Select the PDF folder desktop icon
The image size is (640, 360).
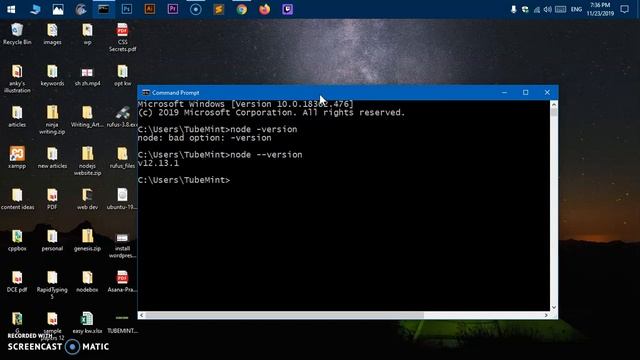[52, 199]
